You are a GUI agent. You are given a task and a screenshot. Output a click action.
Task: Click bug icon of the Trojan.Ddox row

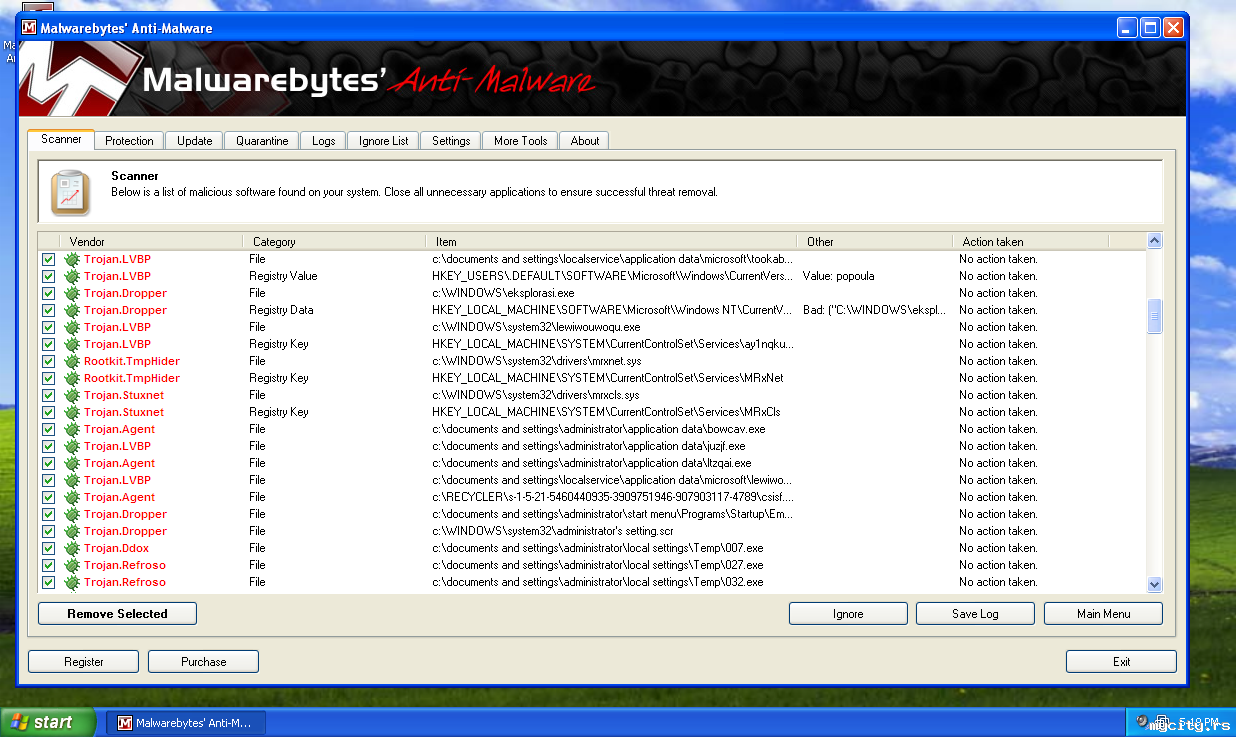[72, 548]
